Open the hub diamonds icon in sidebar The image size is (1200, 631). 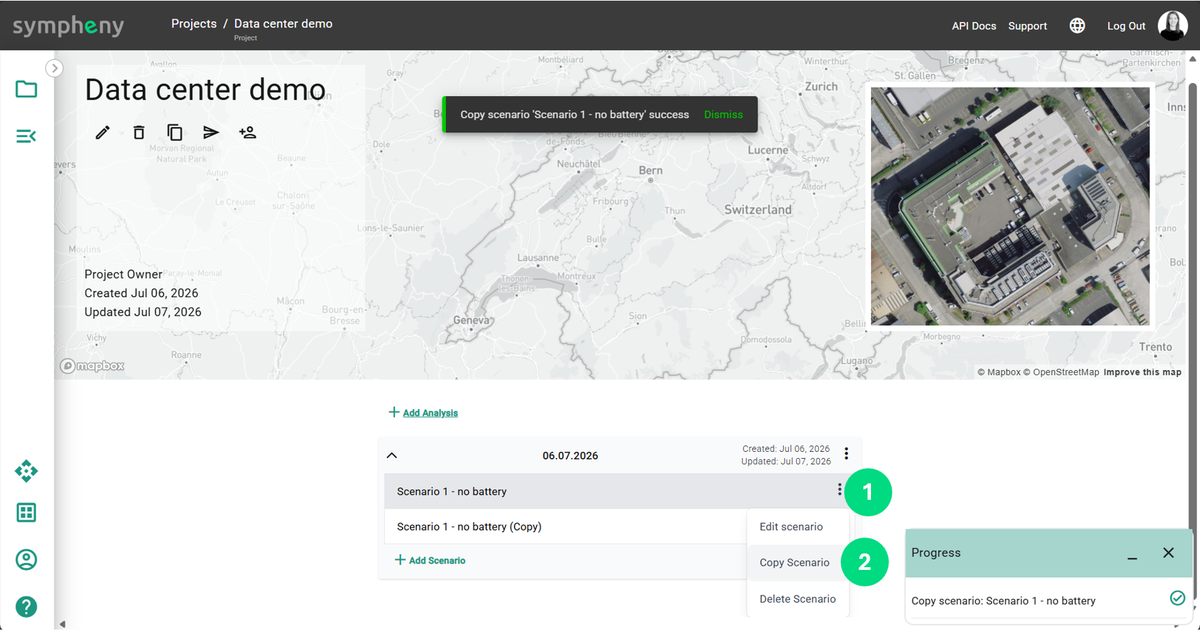tap(26, 470)
